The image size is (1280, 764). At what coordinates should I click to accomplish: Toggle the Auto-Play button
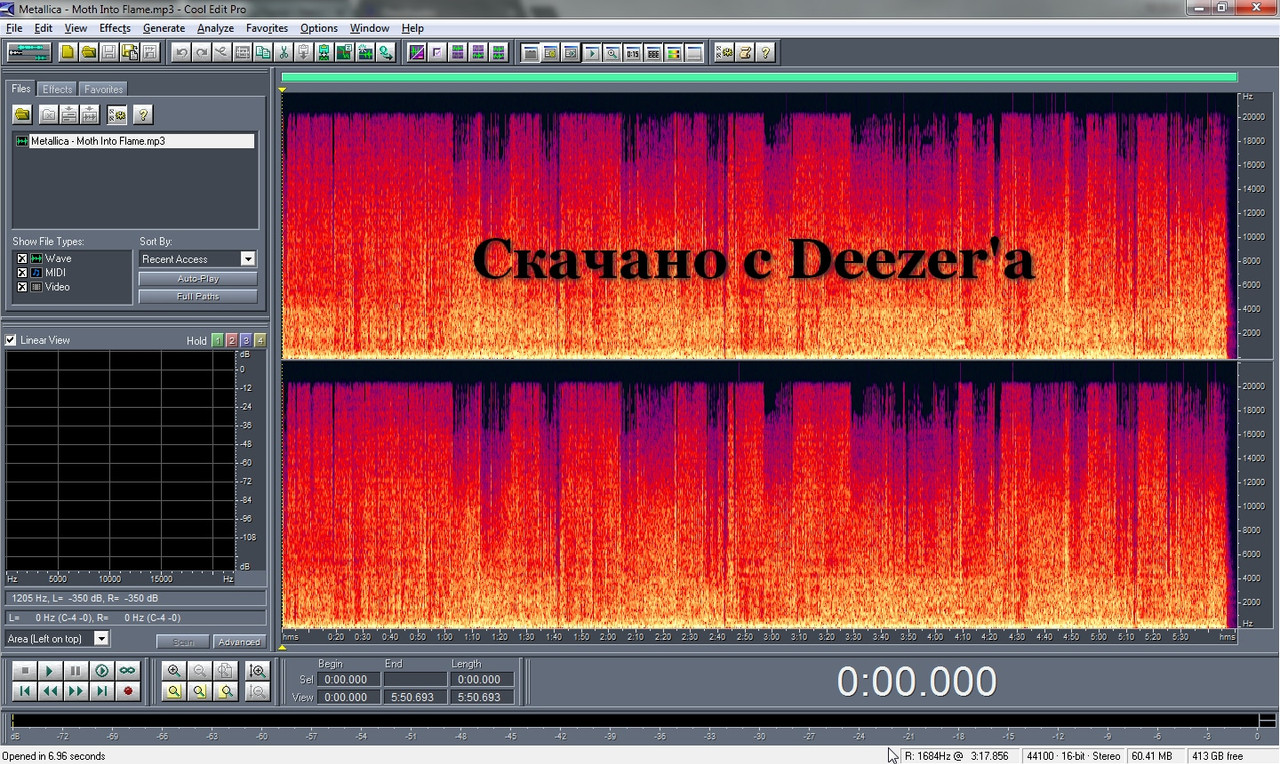click(x=198, y=279)
